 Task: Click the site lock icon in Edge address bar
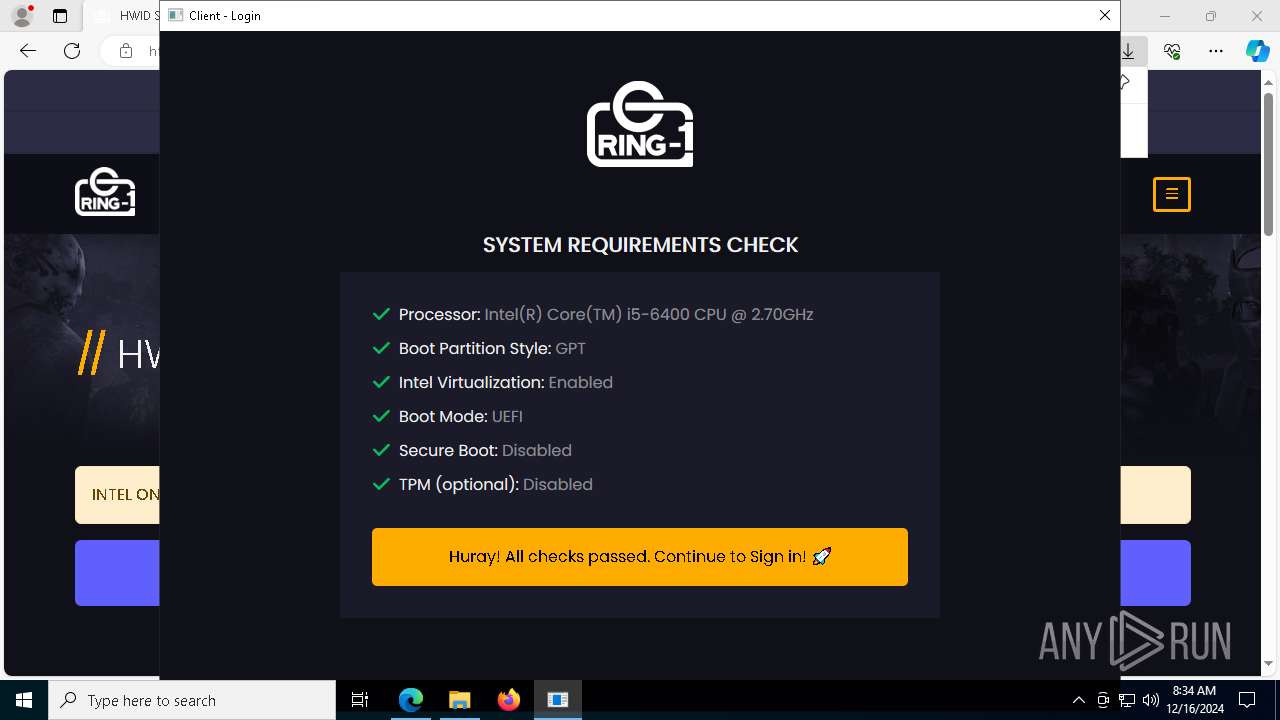pos(126,51)
